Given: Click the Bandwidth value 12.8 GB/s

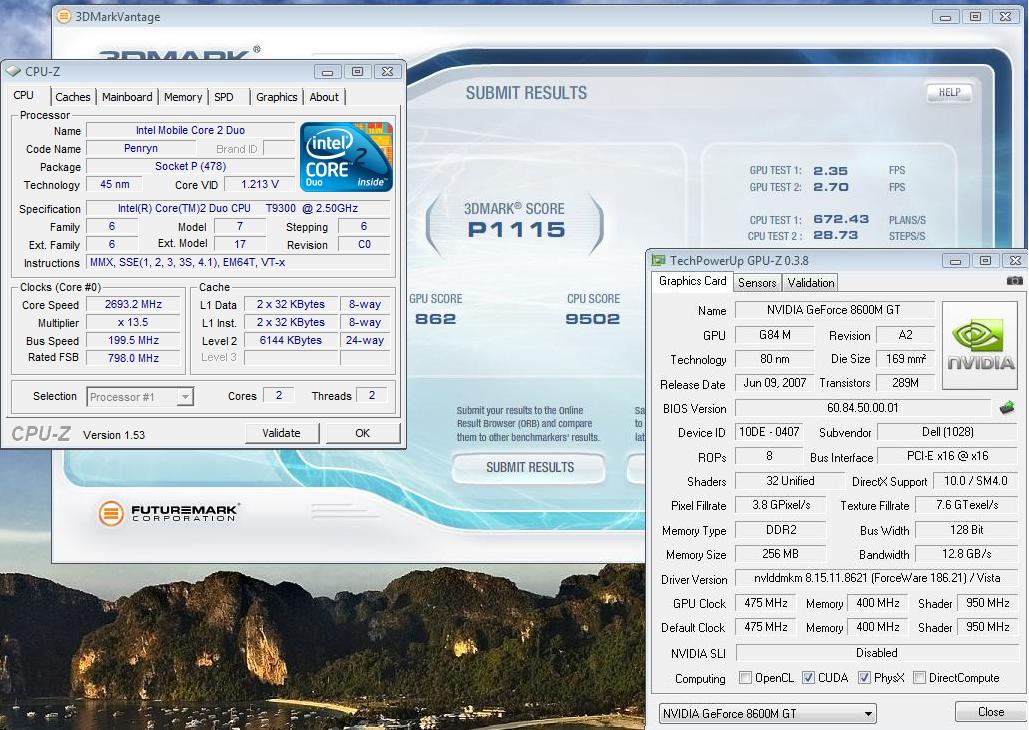Looking at the screenshot, I should click(x=967, y=554).
